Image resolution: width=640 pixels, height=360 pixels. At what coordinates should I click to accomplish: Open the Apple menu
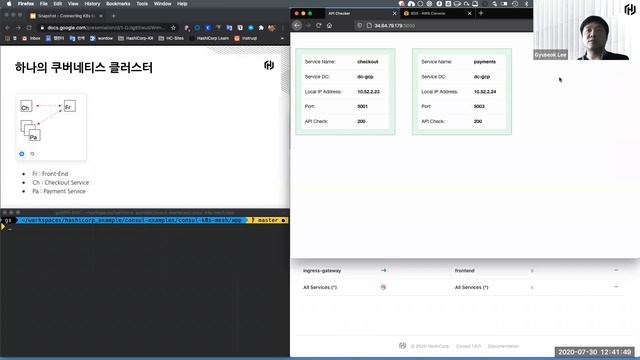point(9,4)
